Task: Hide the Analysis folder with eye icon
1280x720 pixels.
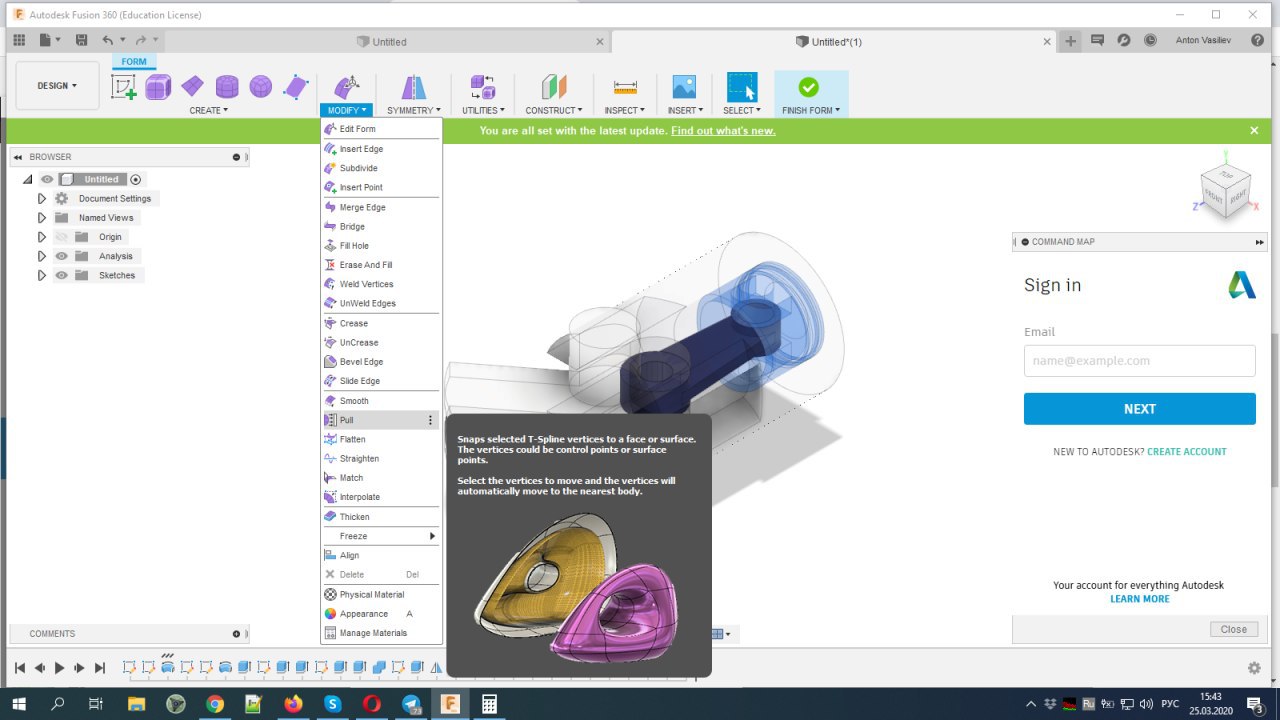Action: [61, 256]
